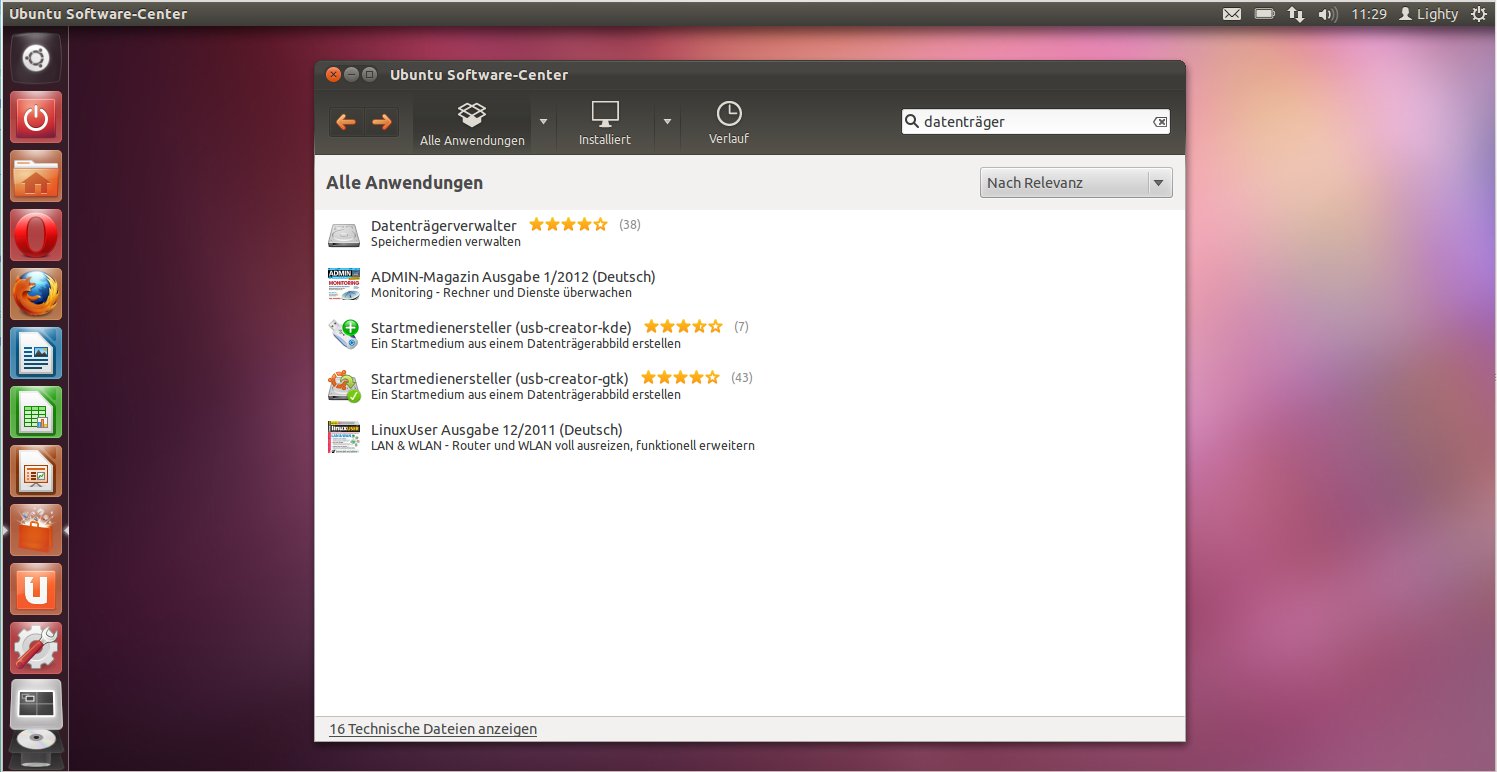Click the Ubuntu Software Center launcher icon
Viewport: 1497px width, 772px height.
point(36,530)
